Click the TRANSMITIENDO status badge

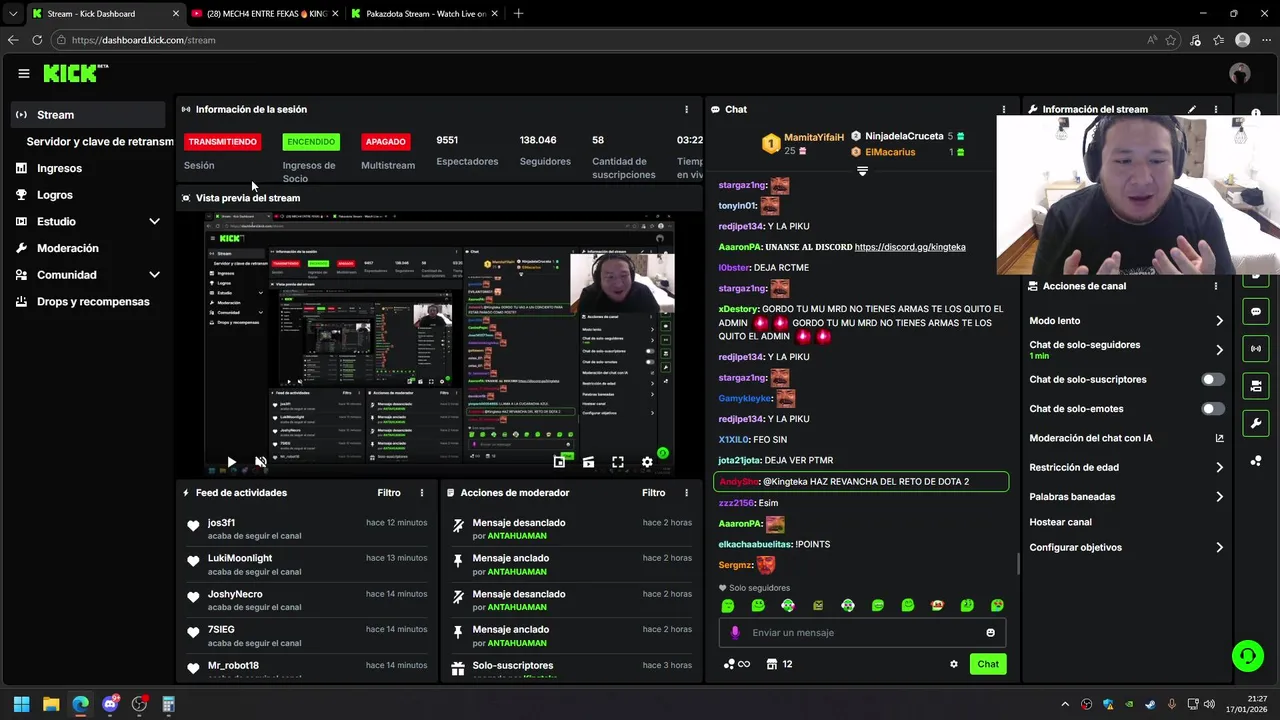point(222,142)
